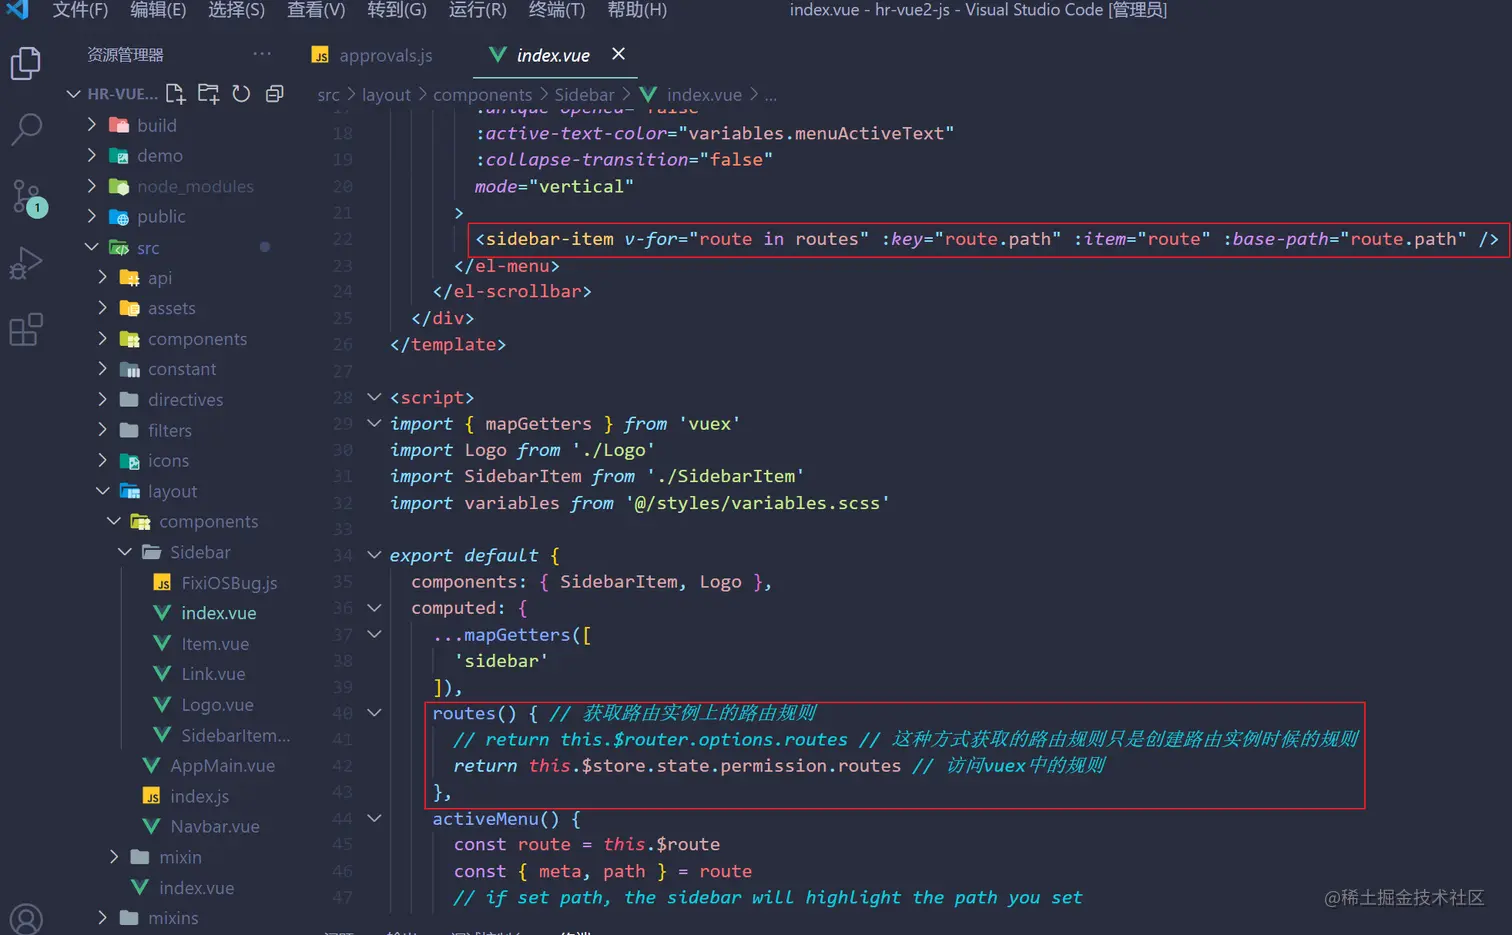Open Navbar.vue file
Image resolution: width=1512 pixels, height=935 pixels.
[x=215, y=827]
